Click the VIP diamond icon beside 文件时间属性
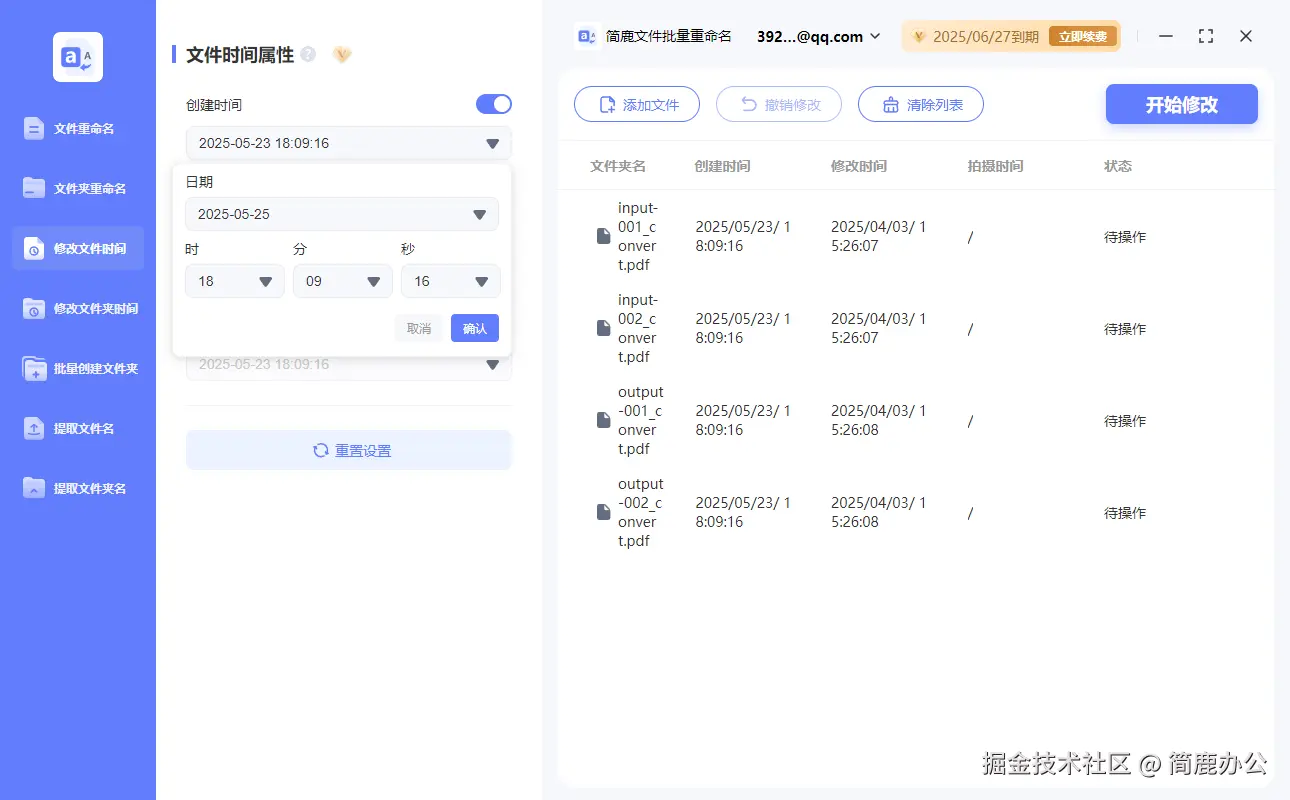Screen dimensions: 1290x800 click(x=342, y=54)
